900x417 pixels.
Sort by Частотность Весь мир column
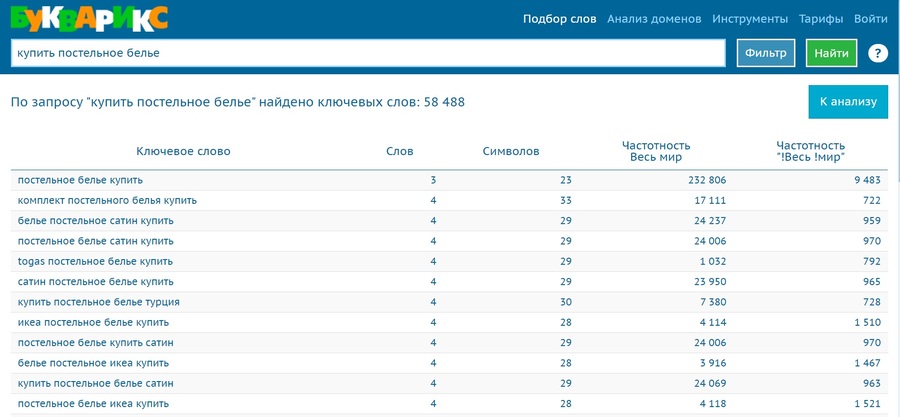(x=655, y=152)
